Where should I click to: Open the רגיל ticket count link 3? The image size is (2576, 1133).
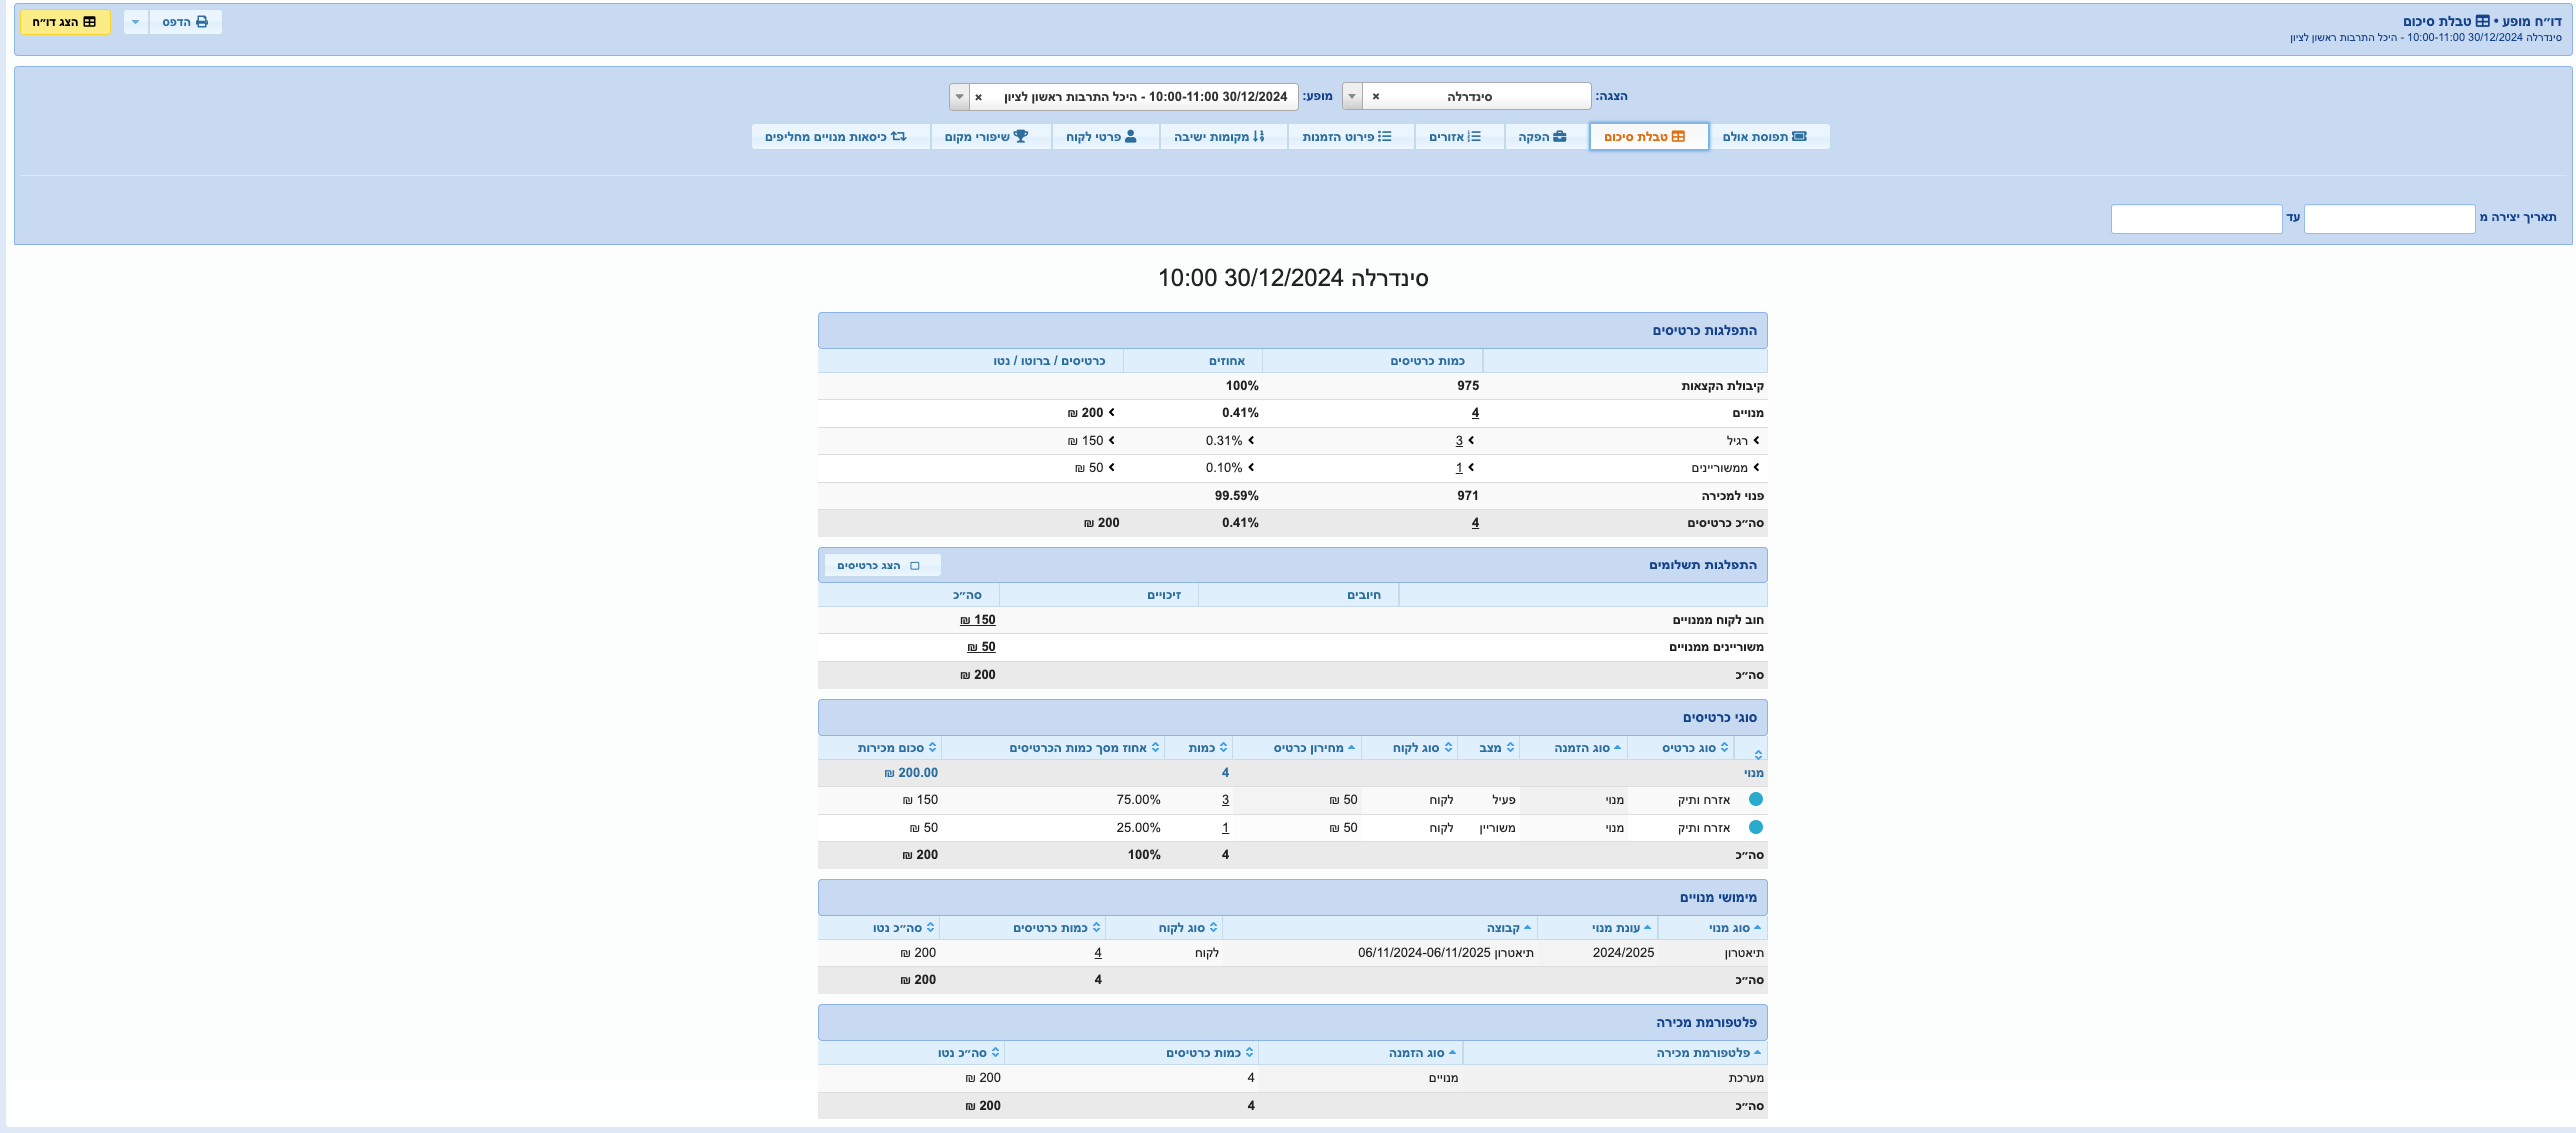coord(1458,441)
